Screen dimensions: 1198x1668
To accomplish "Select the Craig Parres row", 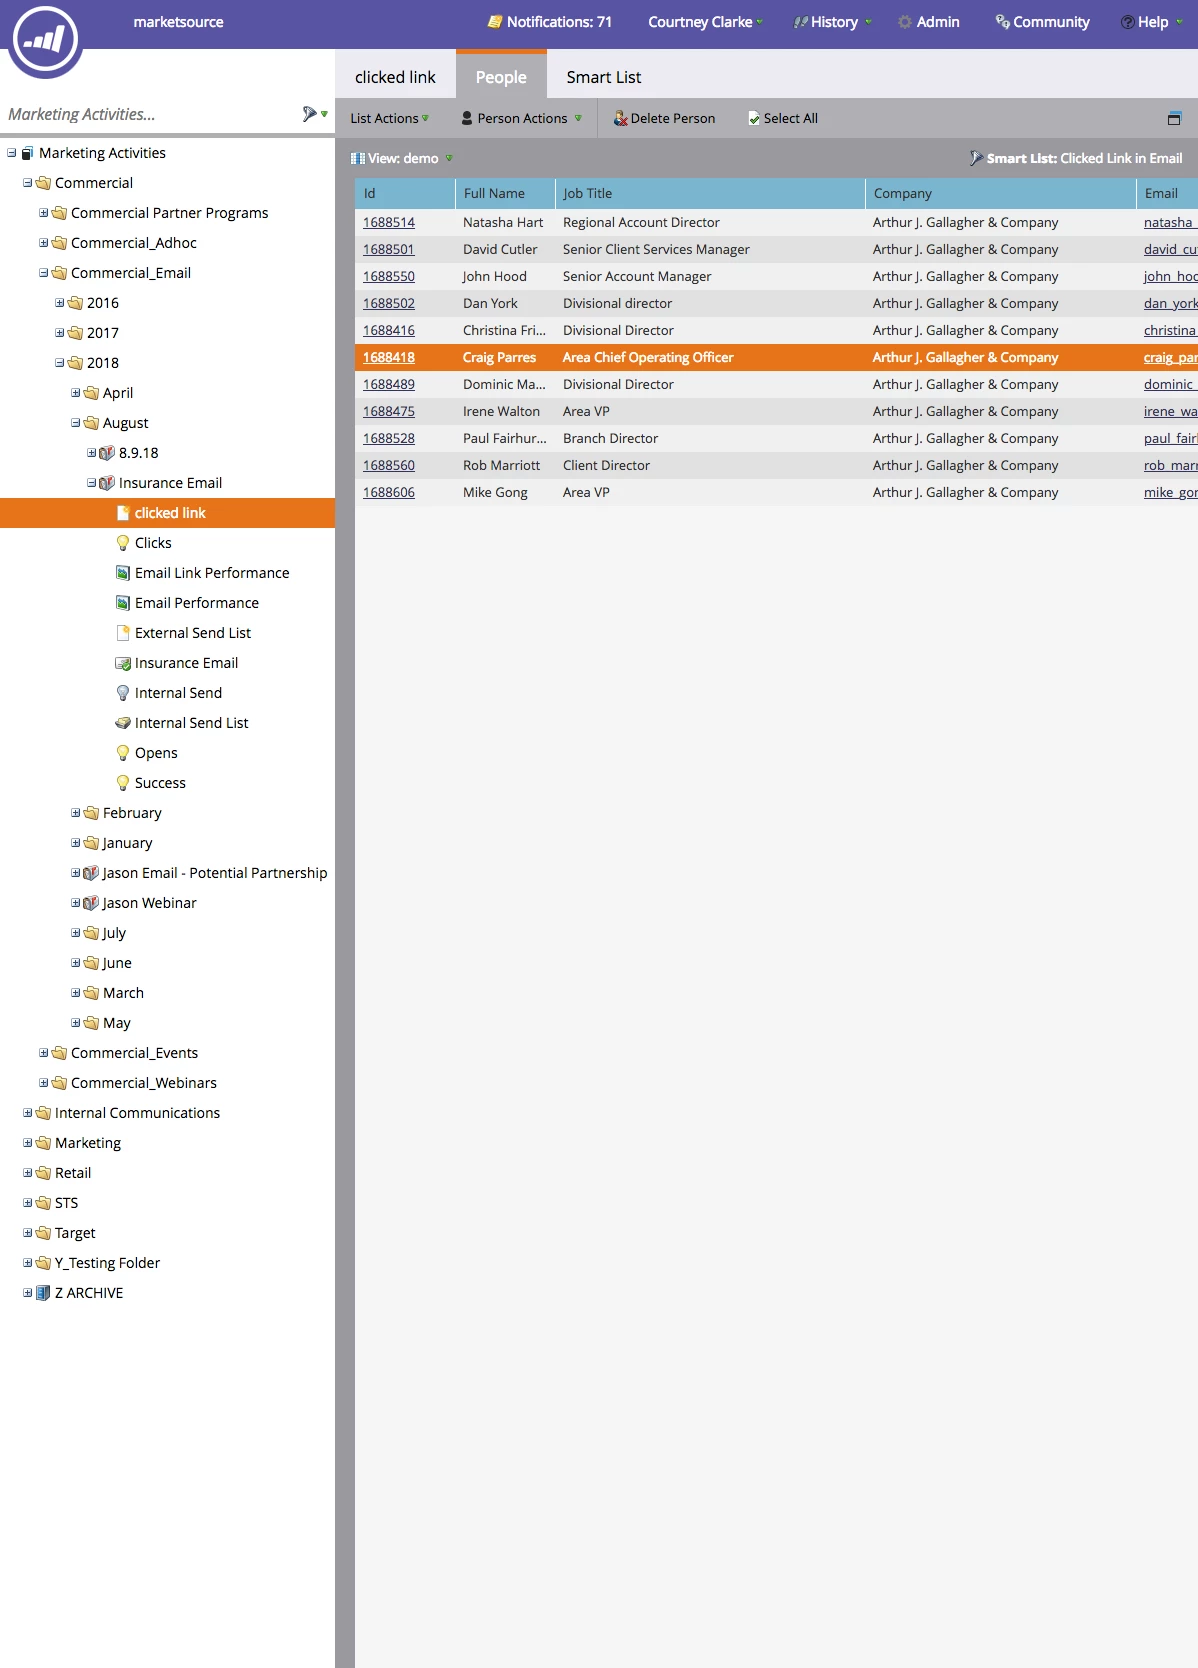I will (776, 357).
